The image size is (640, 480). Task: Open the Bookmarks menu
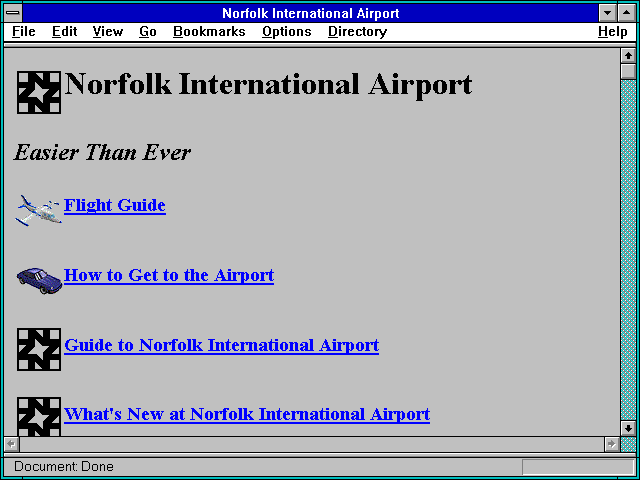pos(209,31)
